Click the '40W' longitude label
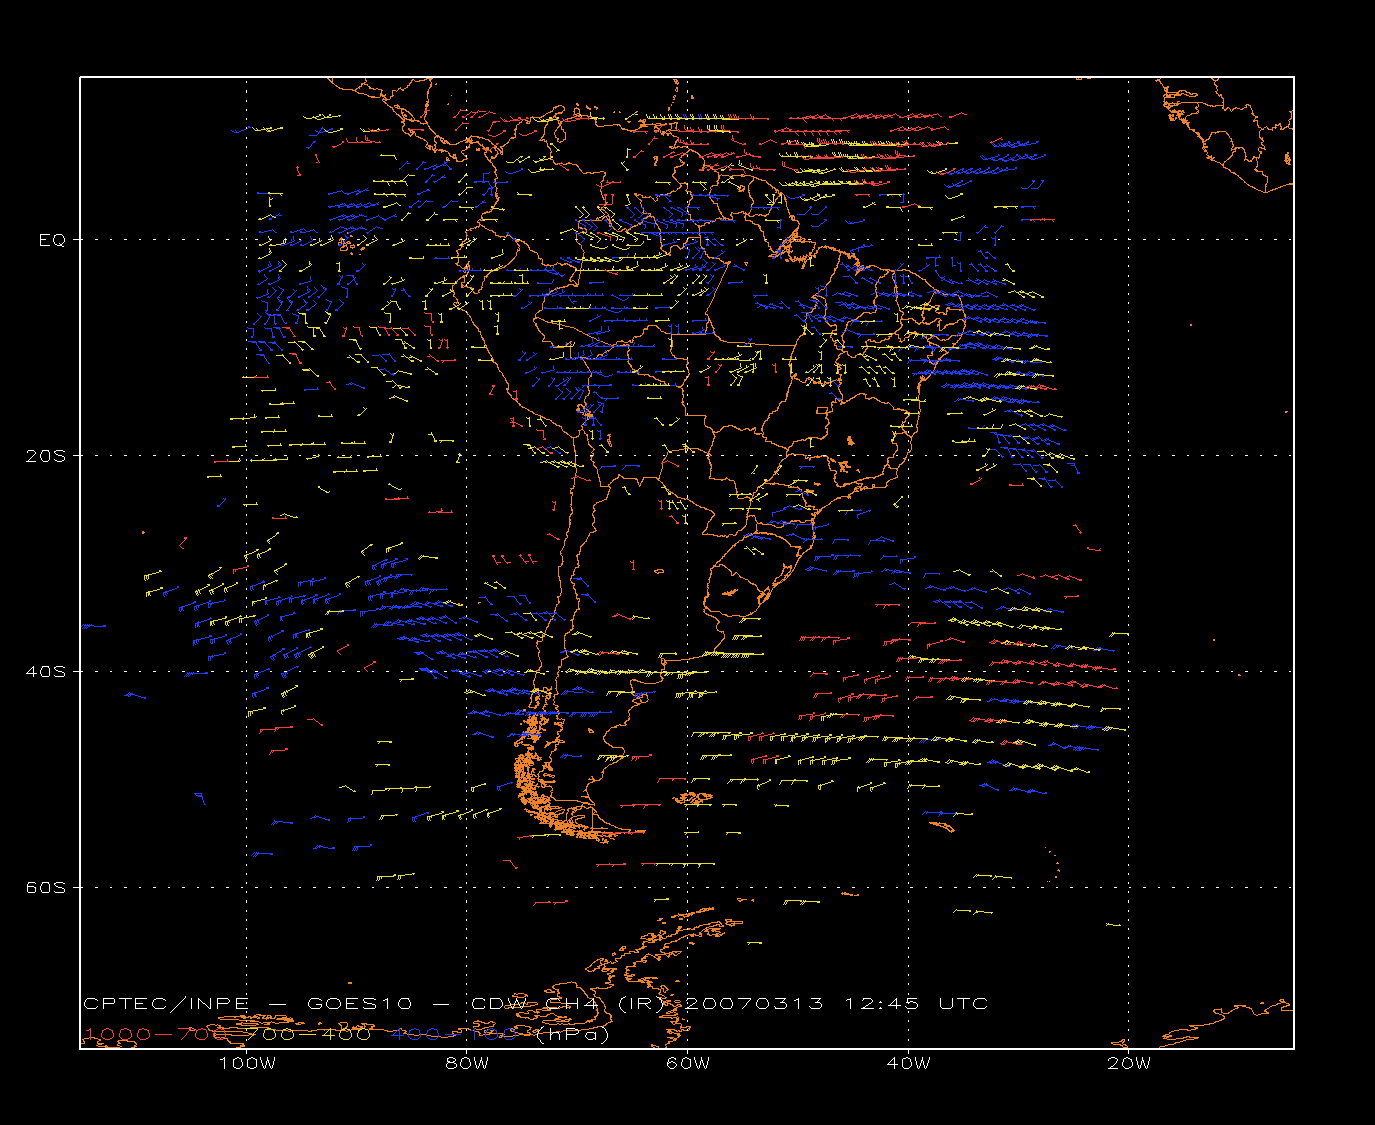The image size is (1375, 1125). [908, 1063]
